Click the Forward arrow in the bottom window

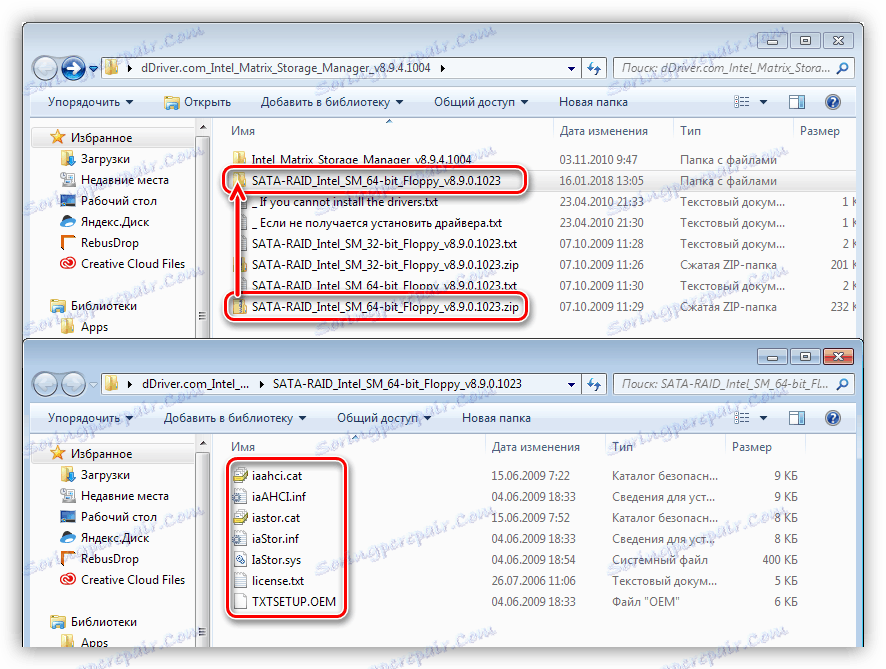(73, 384)
